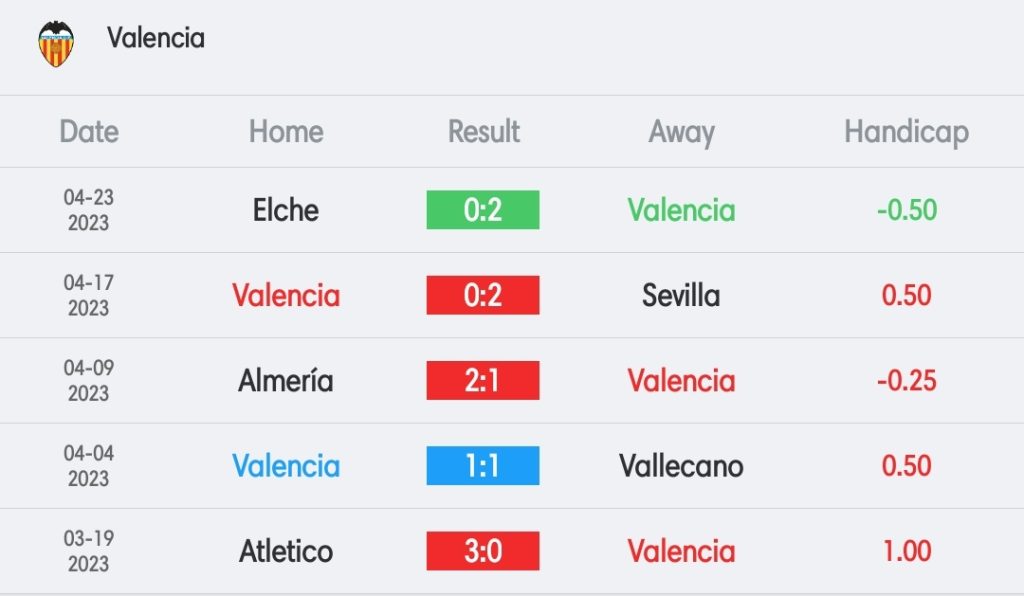Open the Sevilla away team link
The height and width of the screenshot is (596, 1024).
tap(681, 295)
